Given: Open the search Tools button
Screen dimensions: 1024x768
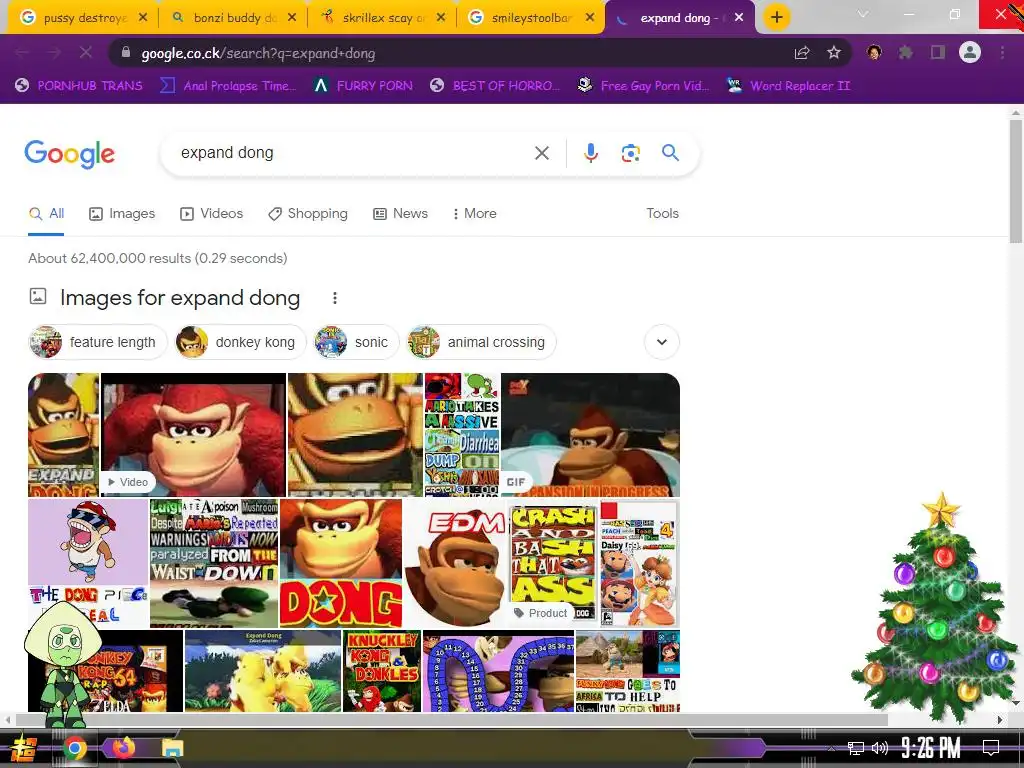Looking at the screenshot, I should click(x=662, y=214).
